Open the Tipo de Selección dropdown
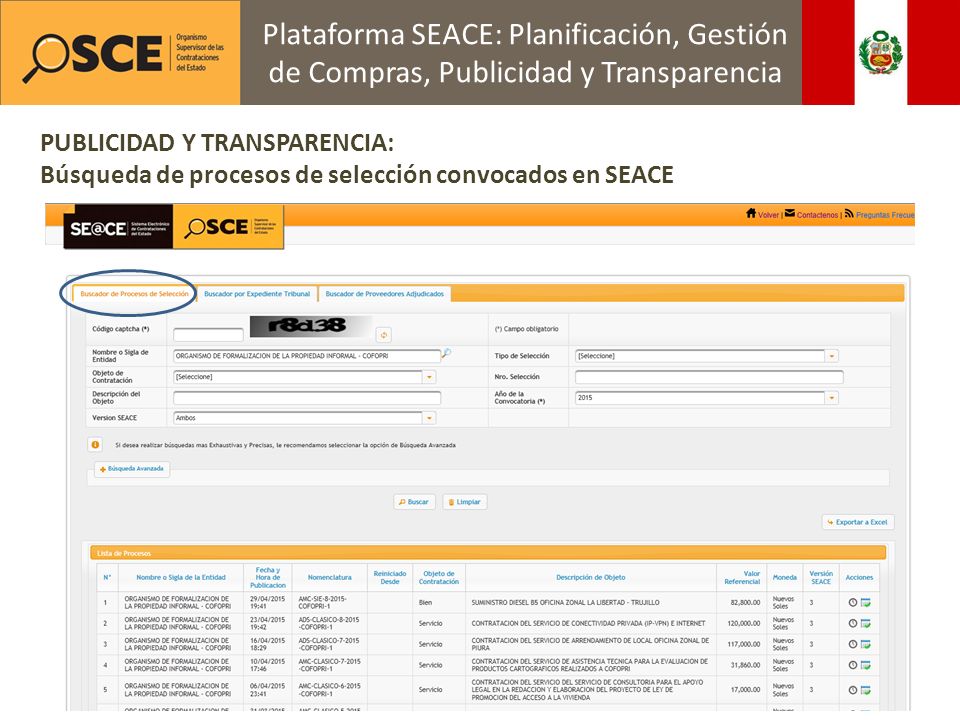 coord(831,356)
